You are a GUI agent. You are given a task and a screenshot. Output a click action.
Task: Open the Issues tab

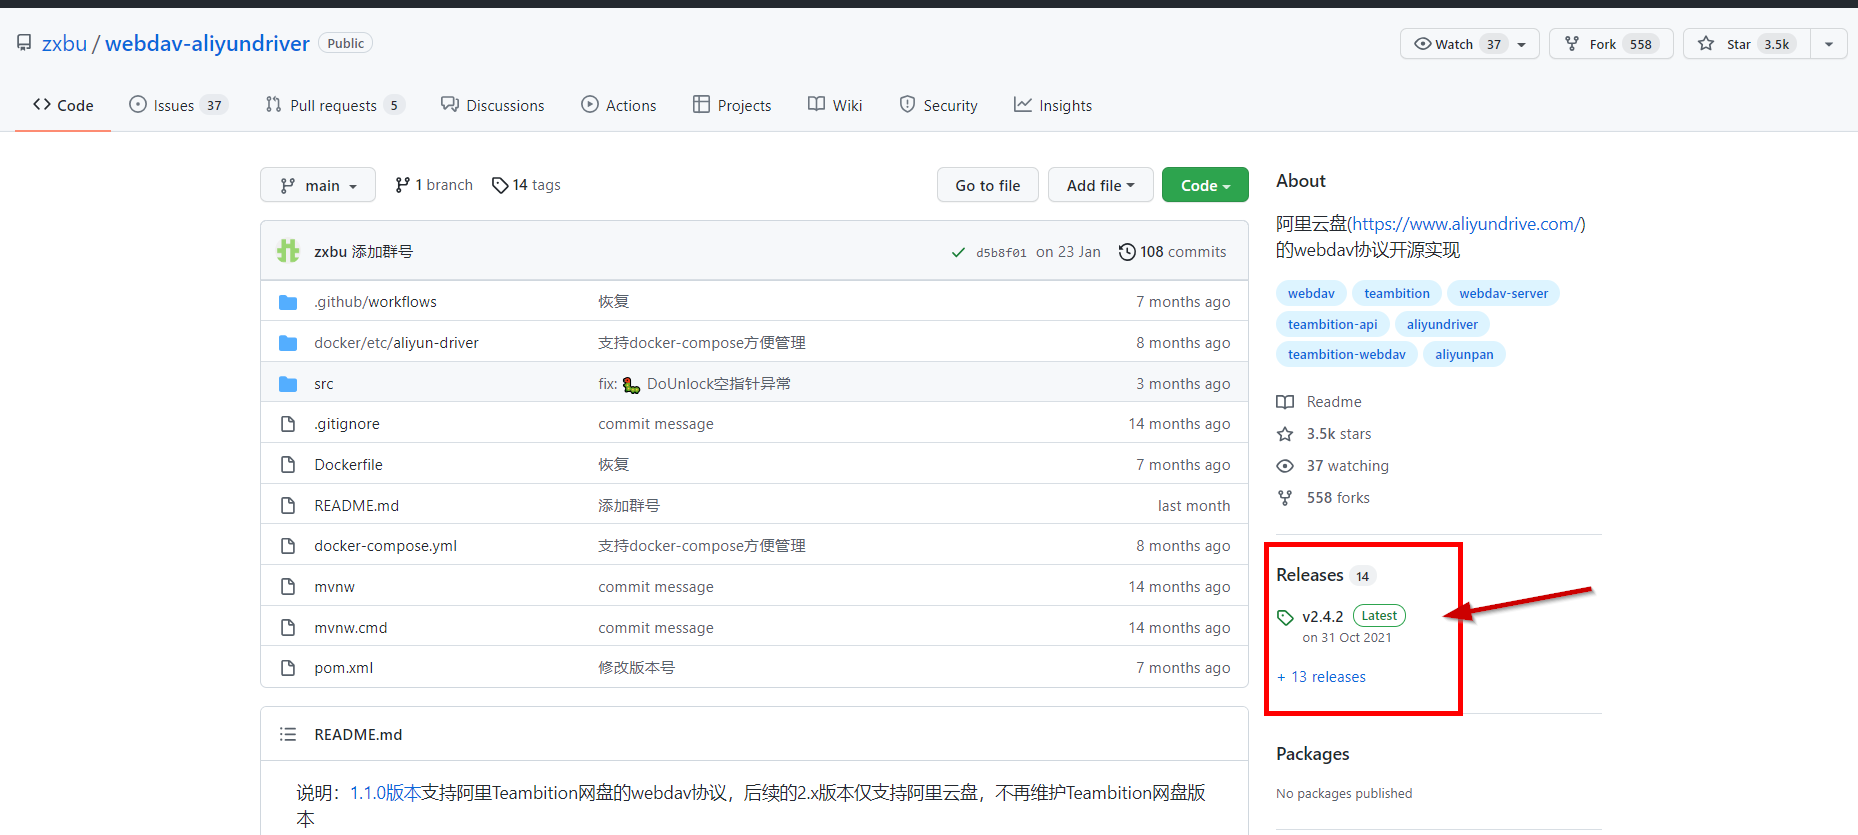[179, 105]
